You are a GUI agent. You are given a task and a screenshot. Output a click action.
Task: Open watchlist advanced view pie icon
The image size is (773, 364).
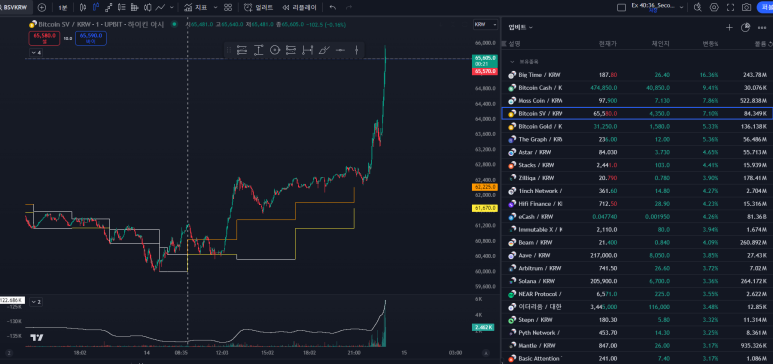745,27
